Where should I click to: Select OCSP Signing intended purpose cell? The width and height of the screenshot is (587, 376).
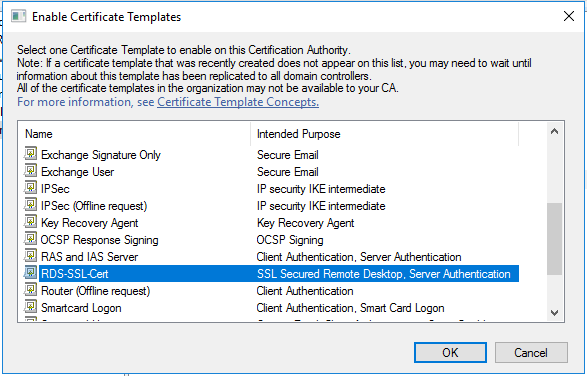pos(290,240)
